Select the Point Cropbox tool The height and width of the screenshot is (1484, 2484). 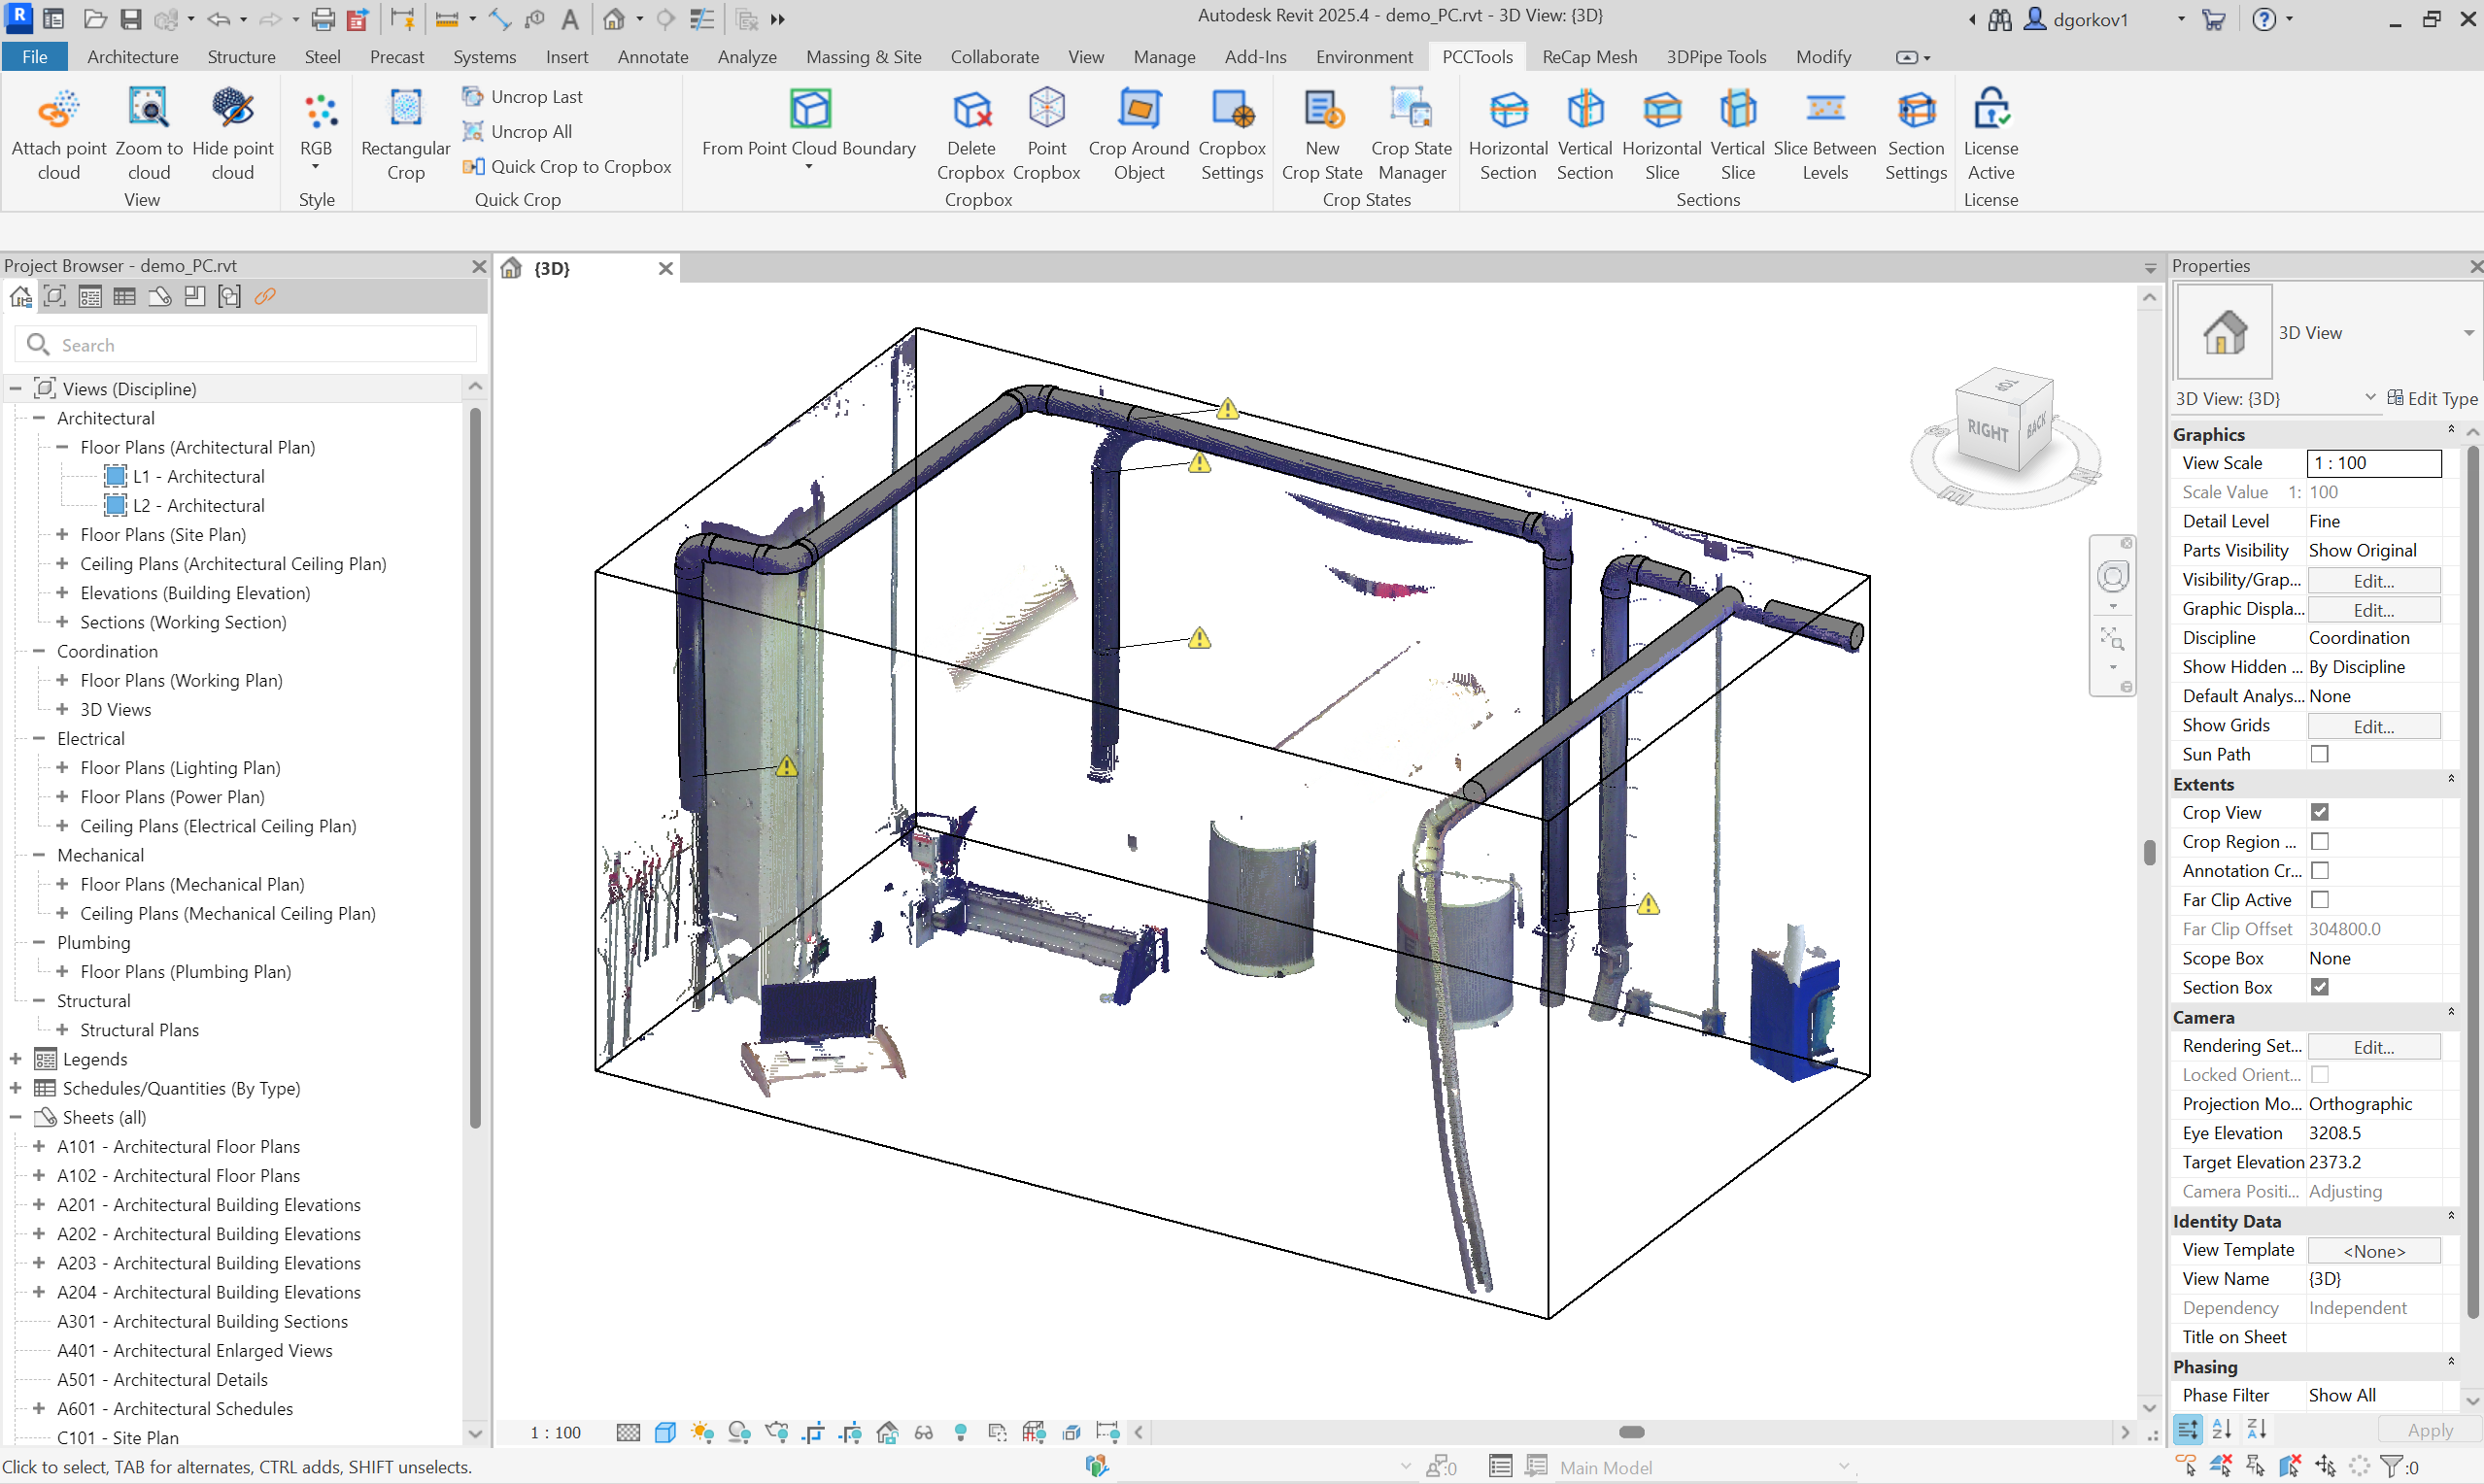tap(1046, 133)
